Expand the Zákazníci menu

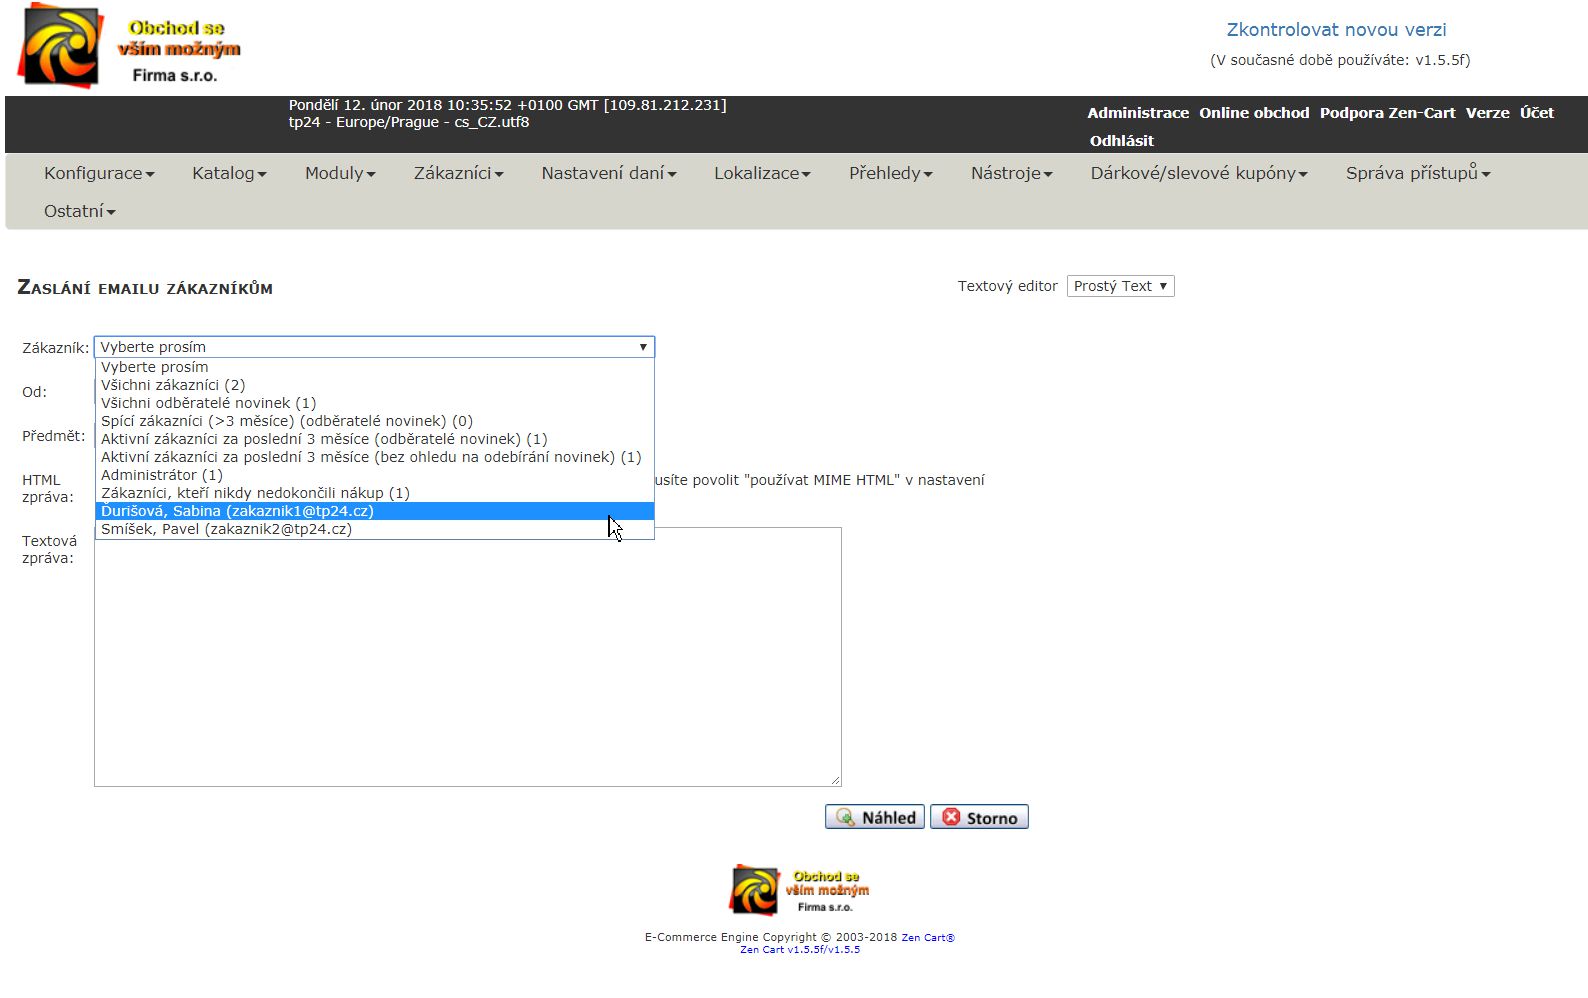pyautogui.click(x=458, y=173)
